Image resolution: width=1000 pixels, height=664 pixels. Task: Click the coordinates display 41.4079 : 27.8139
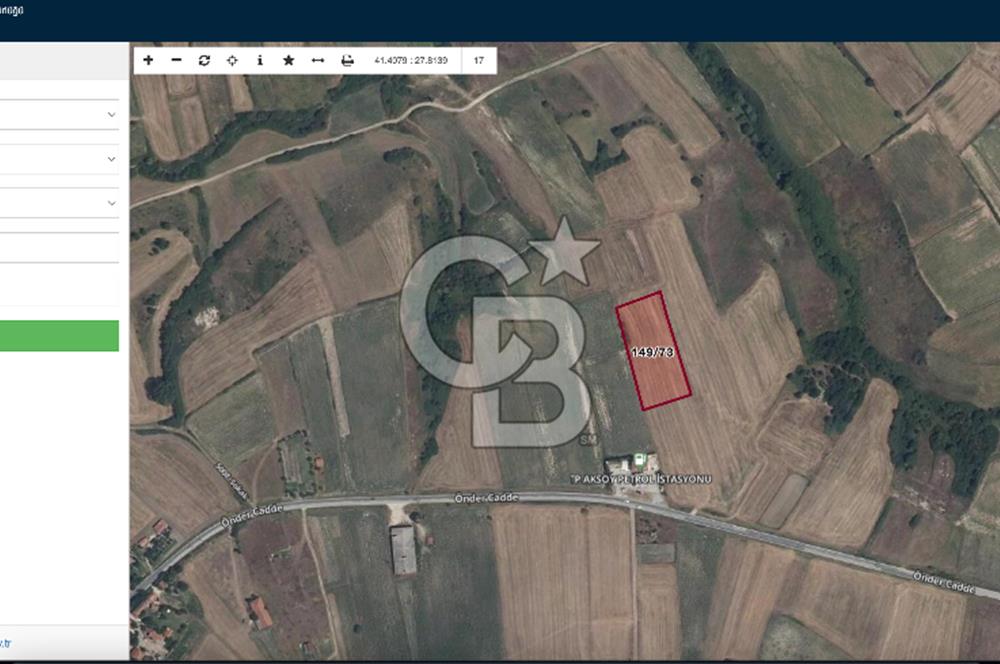click(411, 60)
